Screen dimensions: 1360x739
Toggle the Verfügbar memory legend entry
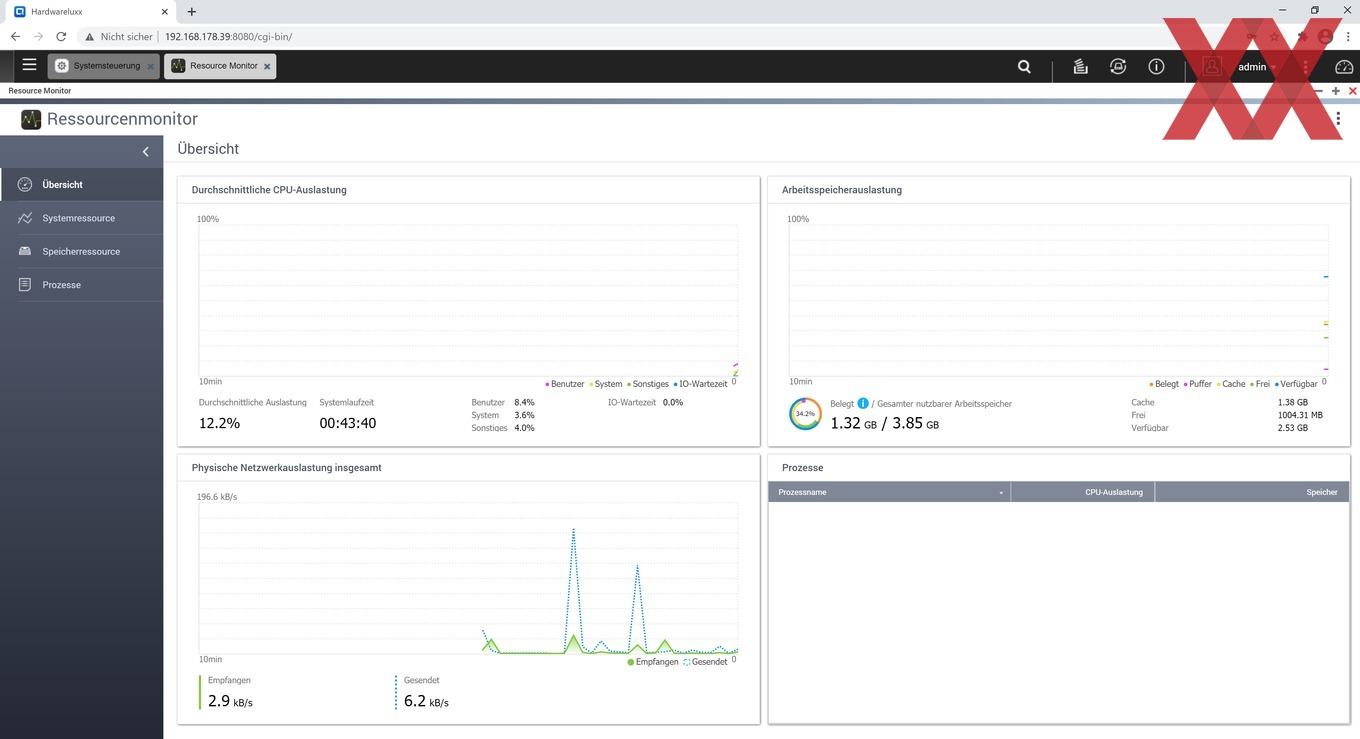pyautogui.click(x=1296, y=384)
